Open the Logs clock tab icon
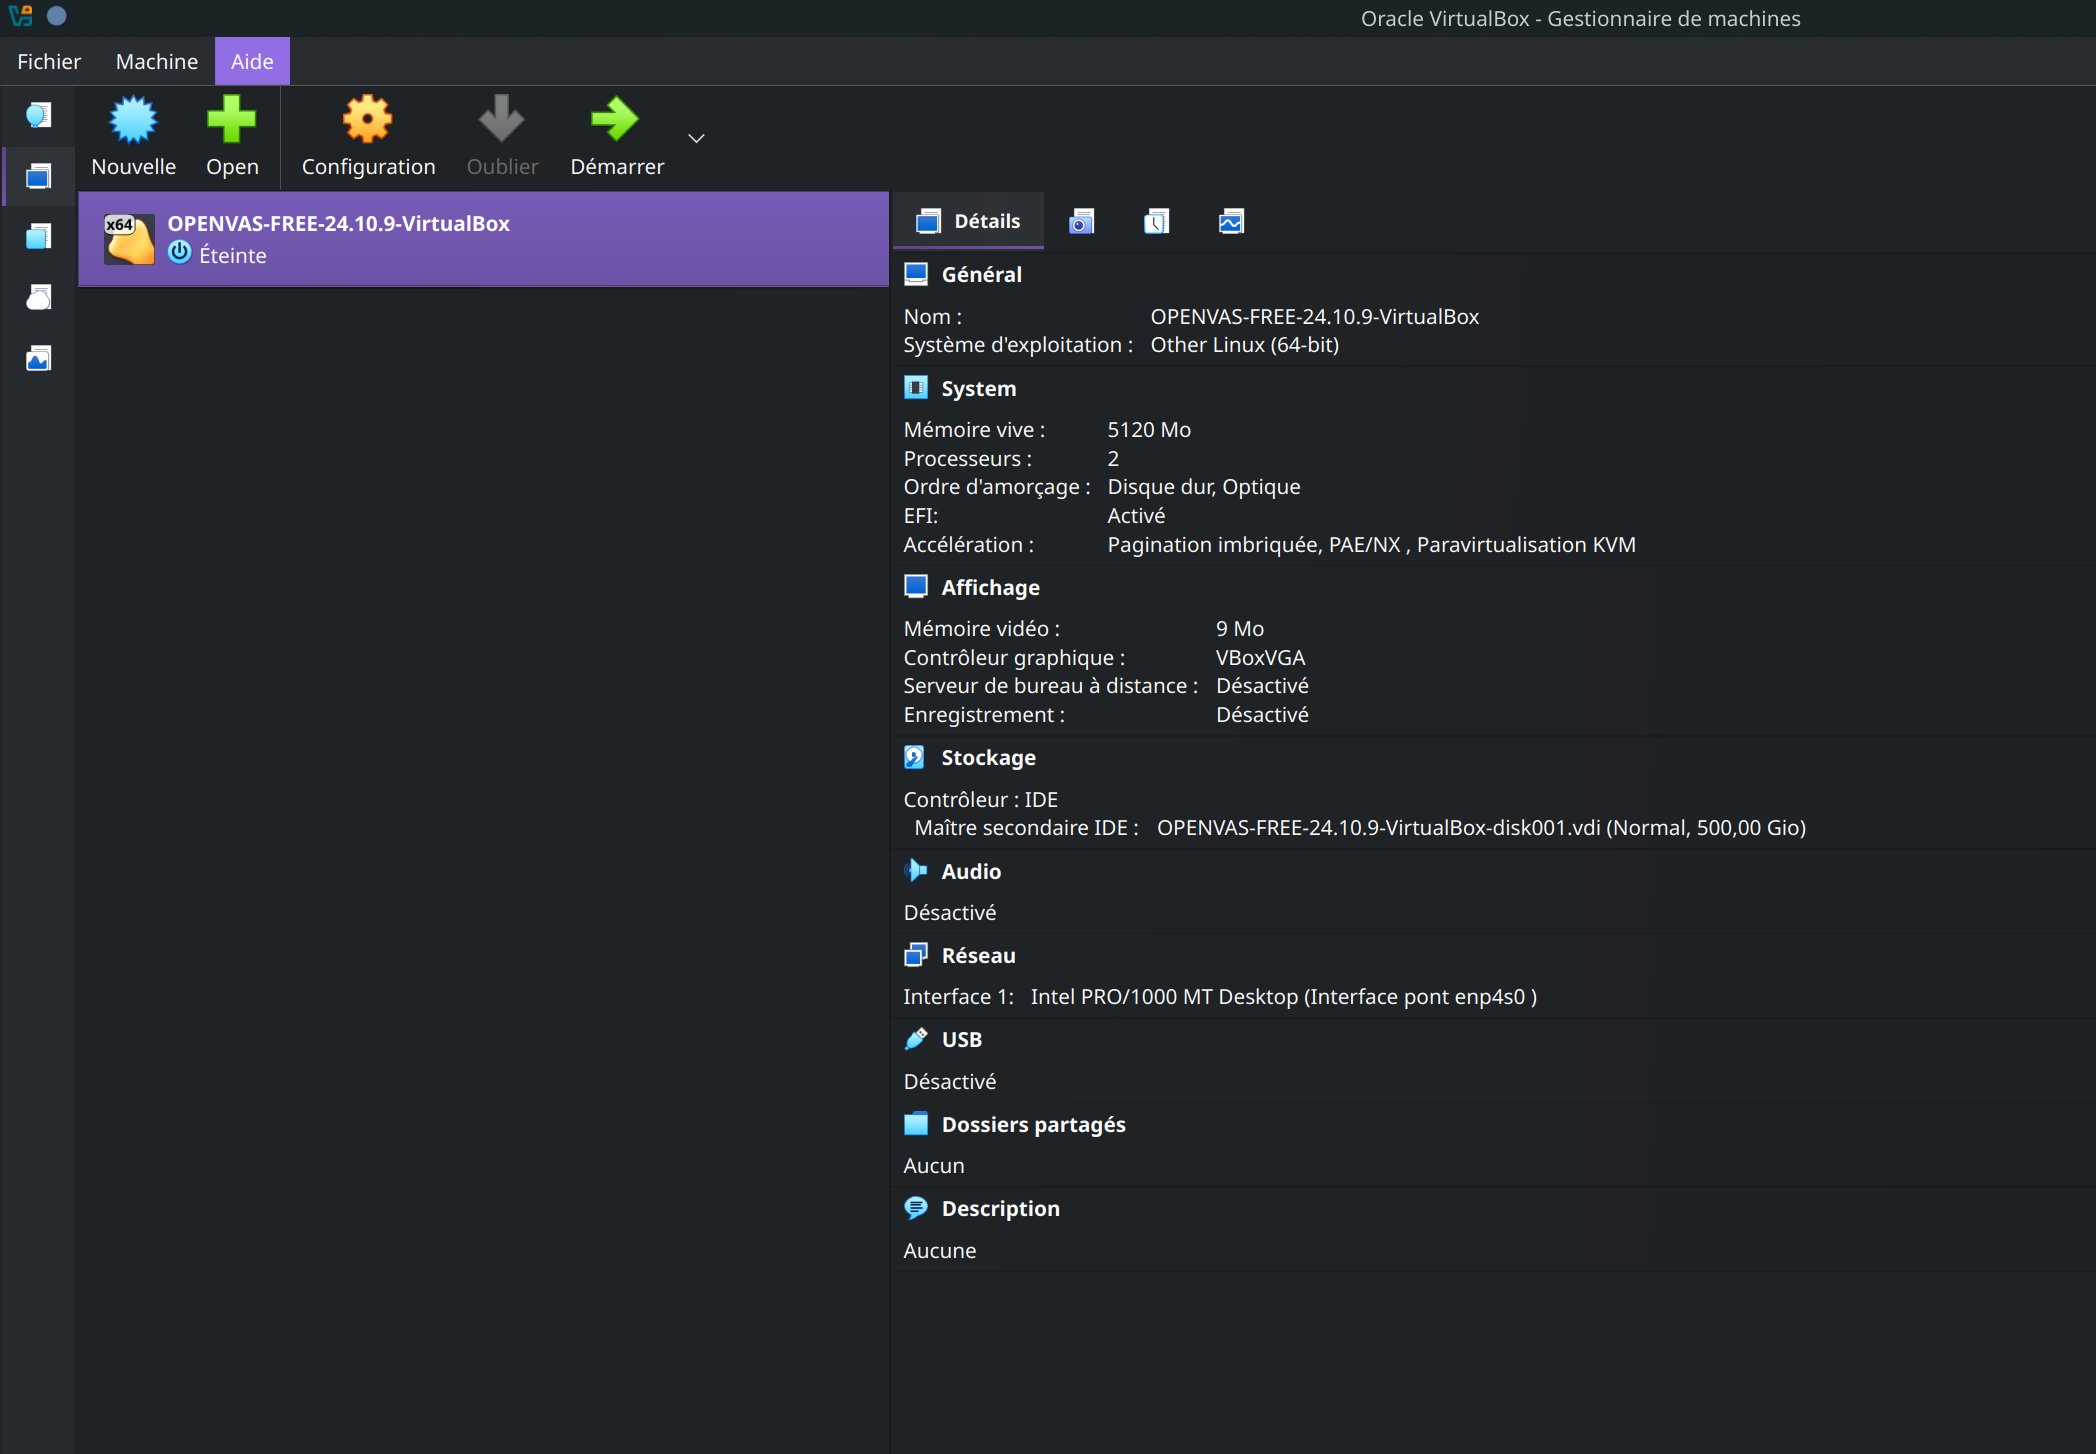Viewport: 2096px width, 1454px height. point(1156,222)
